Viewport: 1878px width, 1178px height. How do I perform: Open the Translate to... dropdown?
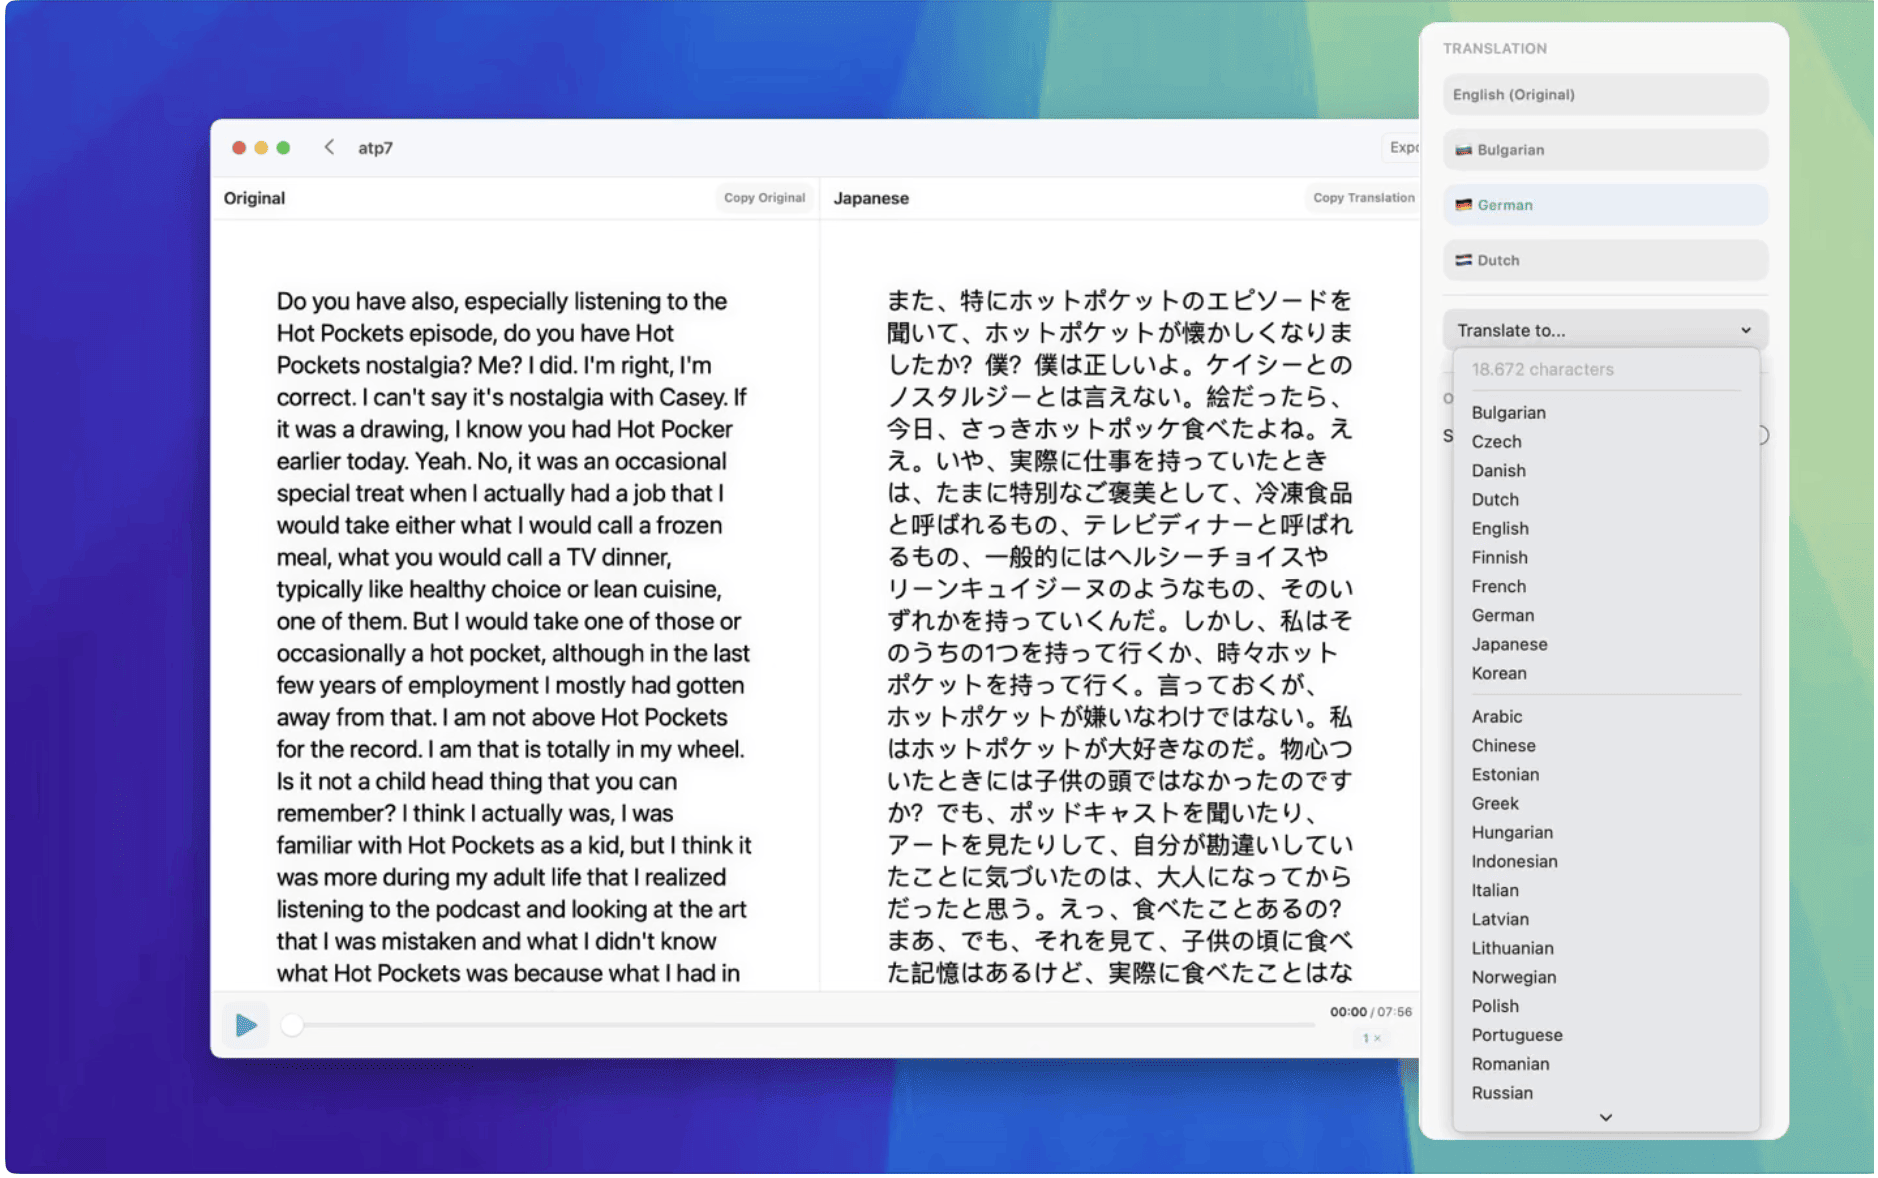point(1604,330)
